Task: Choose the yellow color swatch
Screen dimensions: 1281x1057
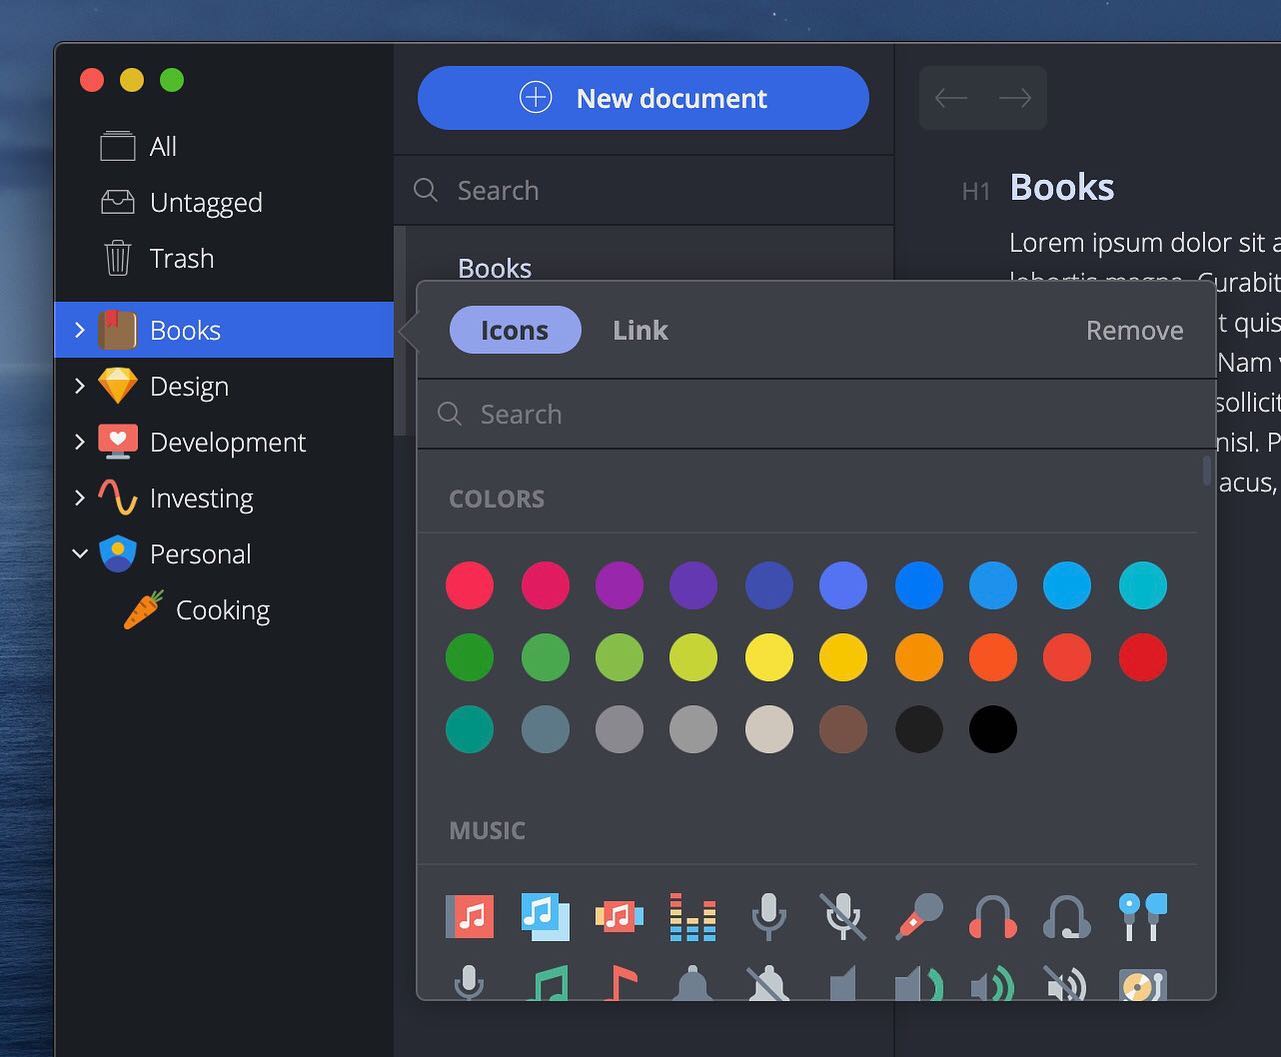Action: [x=769, y=658]
